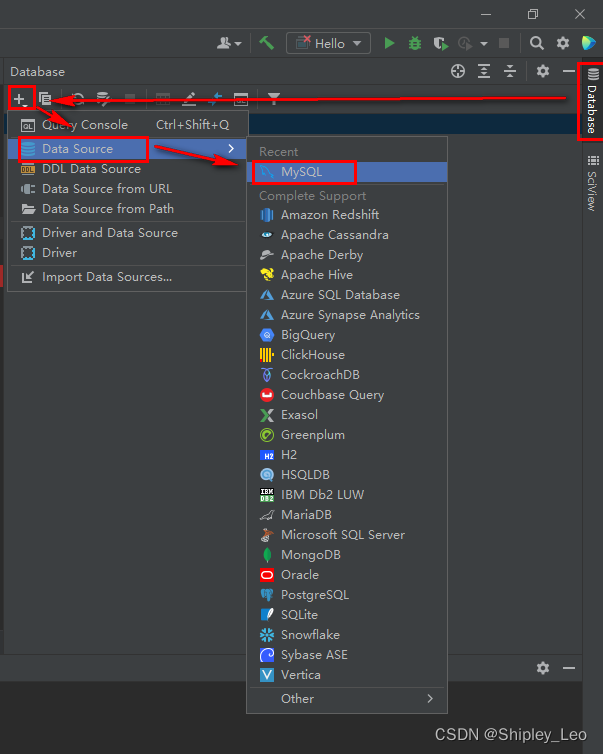Click Collapse All in Database panel header
The height and width of the screenshot is (754, 603).
coord(510,72)
